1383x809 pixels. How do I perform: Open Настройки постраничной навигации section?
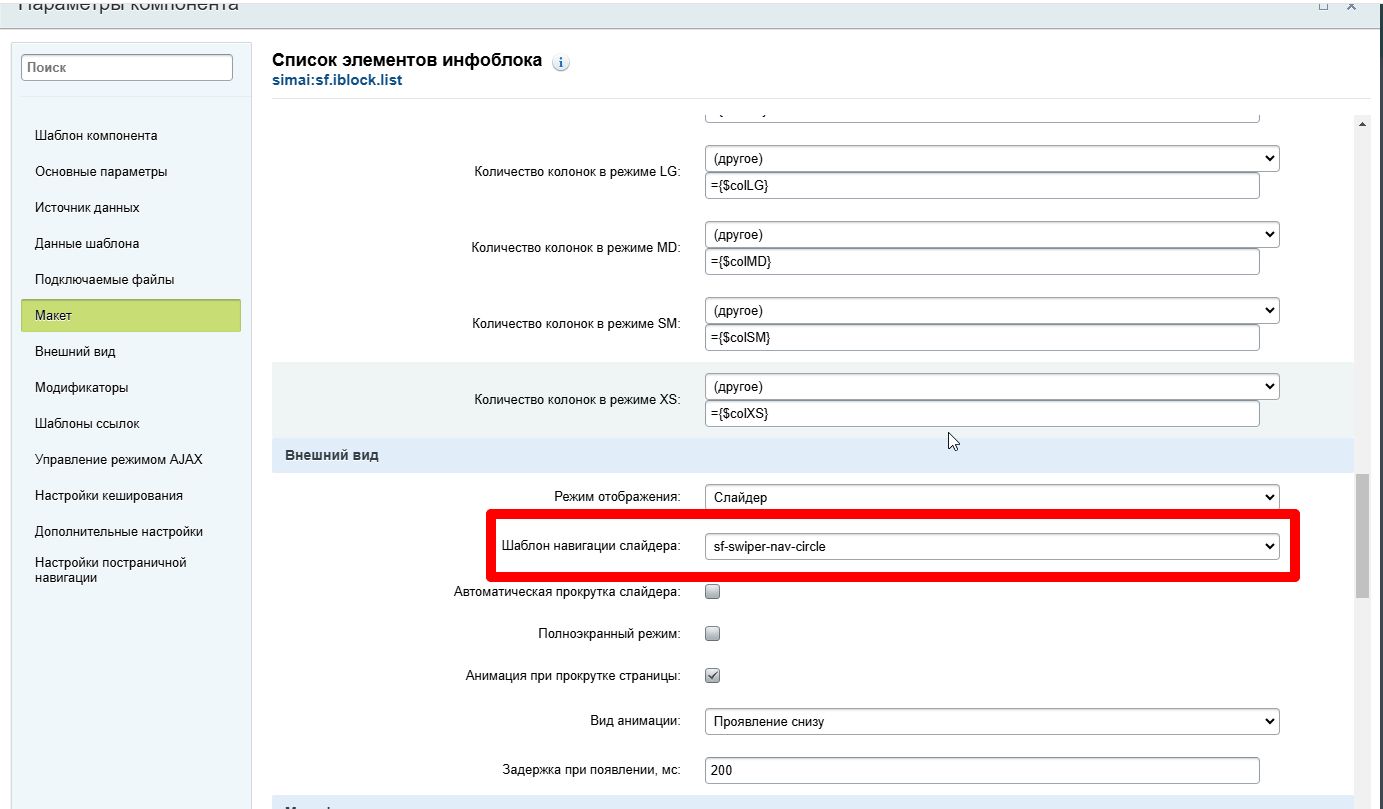point(110,570)
